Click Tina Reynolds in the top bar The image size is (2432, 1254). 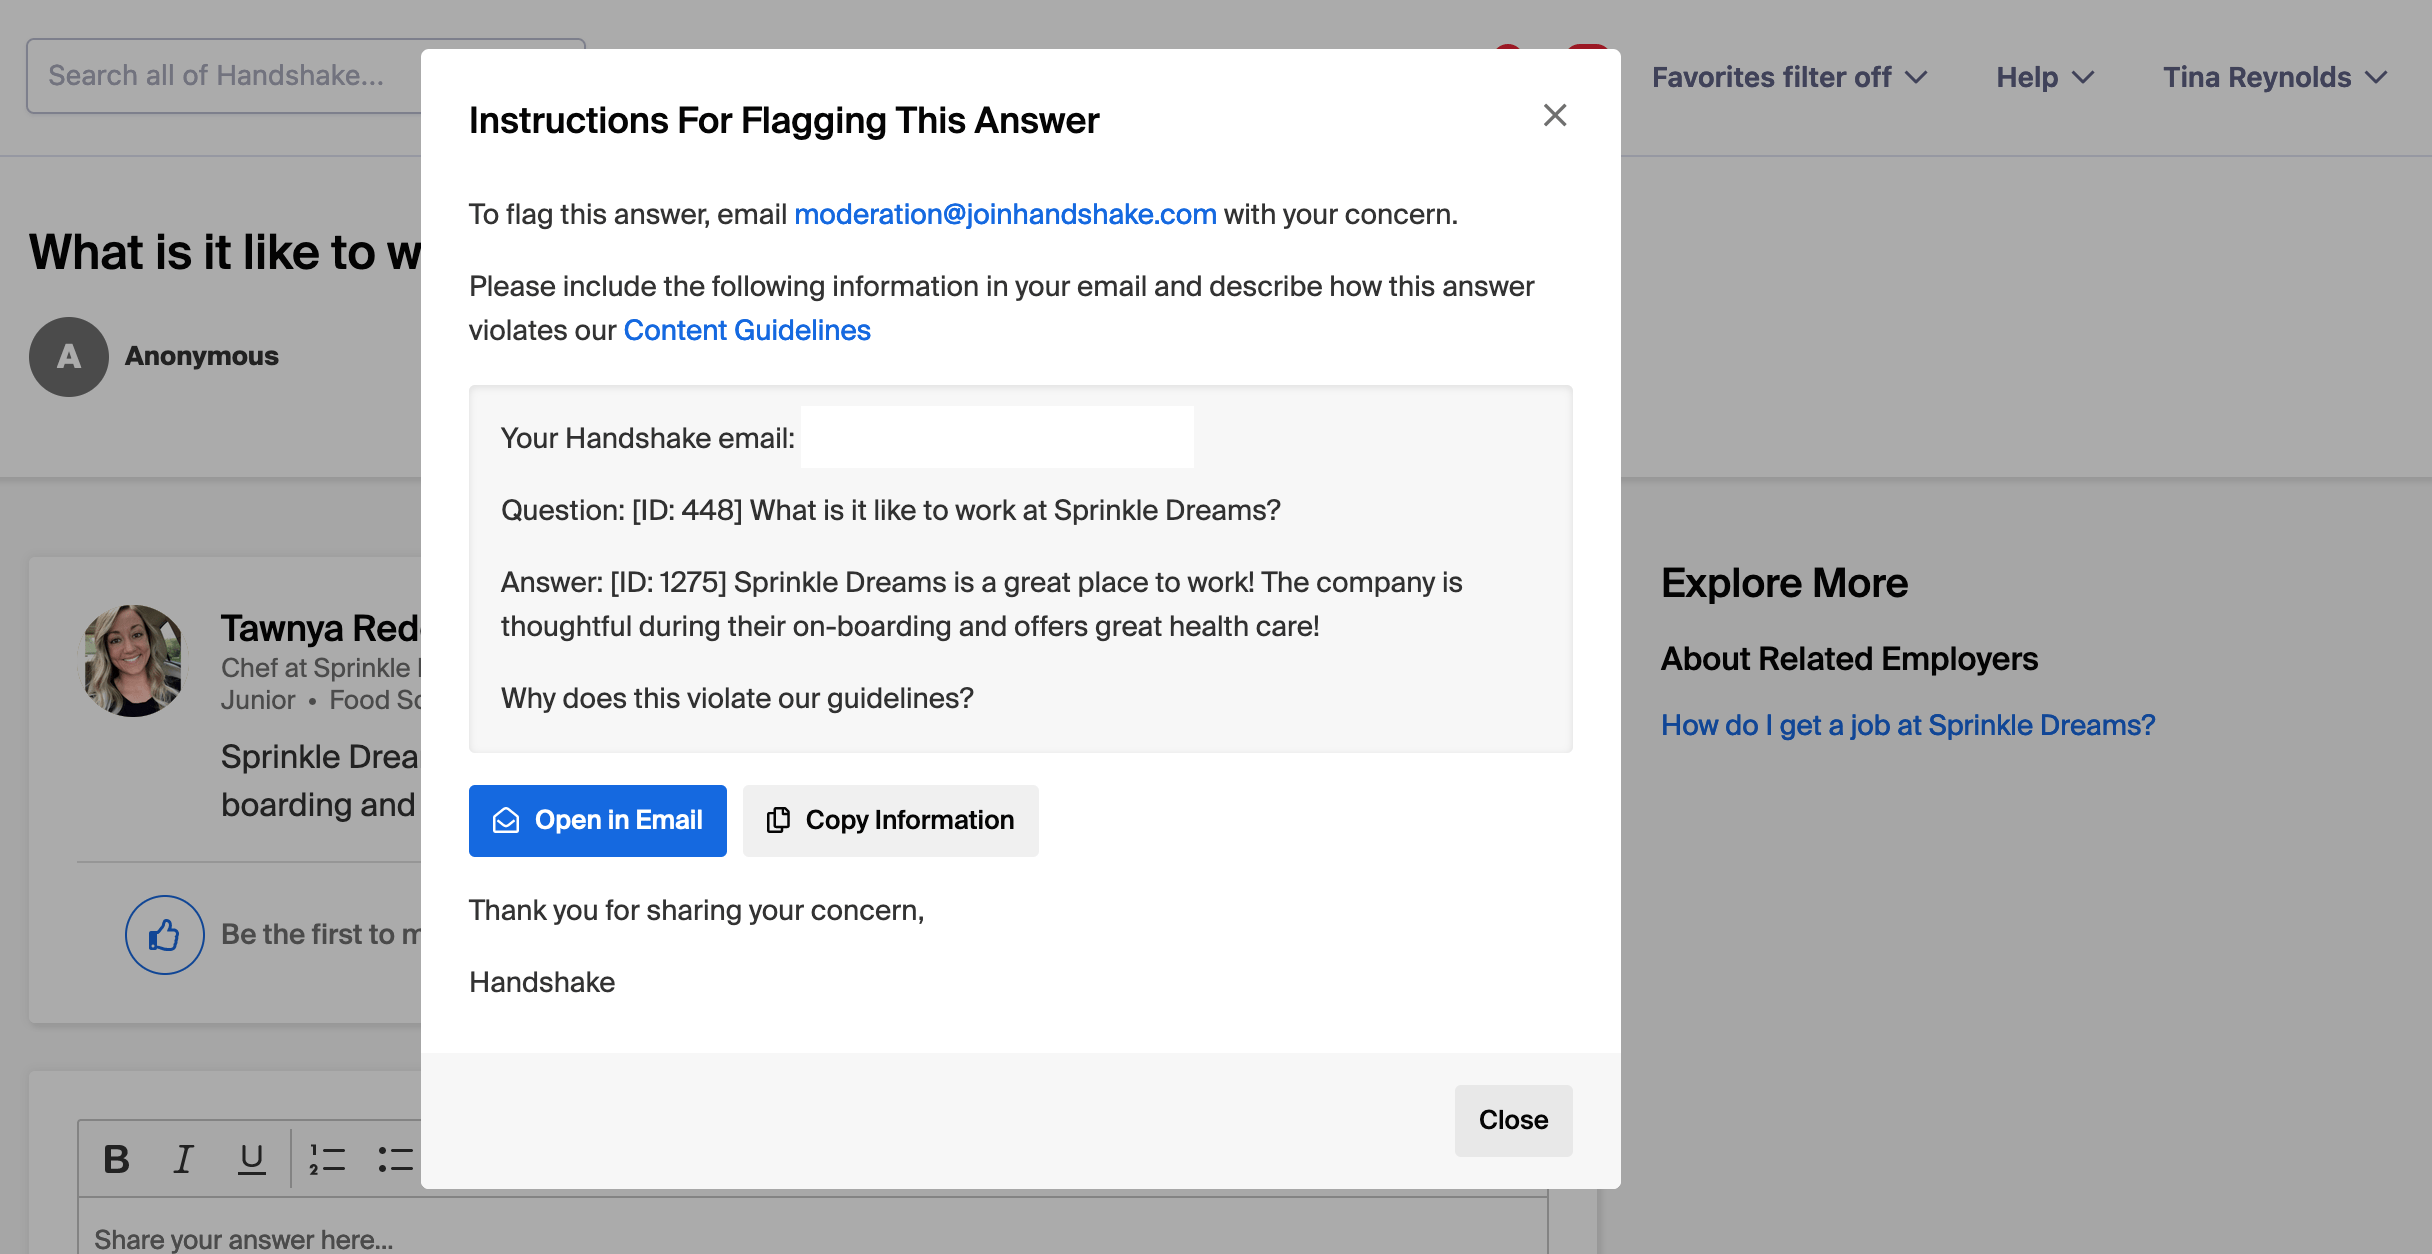click(2257, 77)
